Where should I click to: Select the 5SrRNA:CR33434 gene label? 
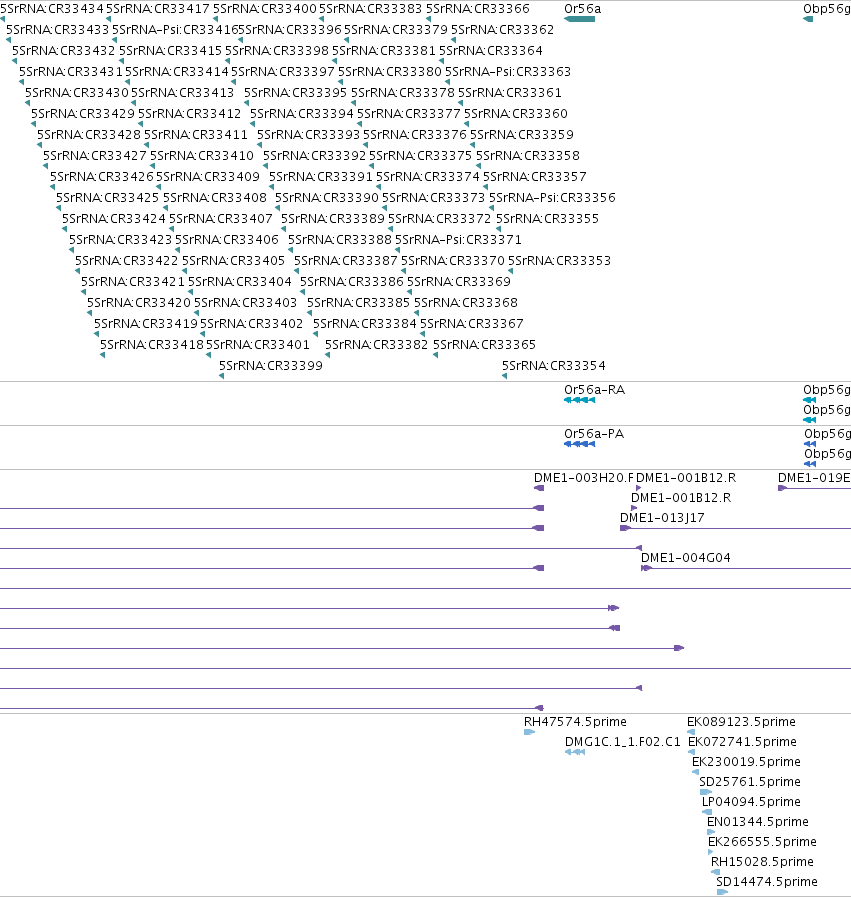(x=52, y=9)
